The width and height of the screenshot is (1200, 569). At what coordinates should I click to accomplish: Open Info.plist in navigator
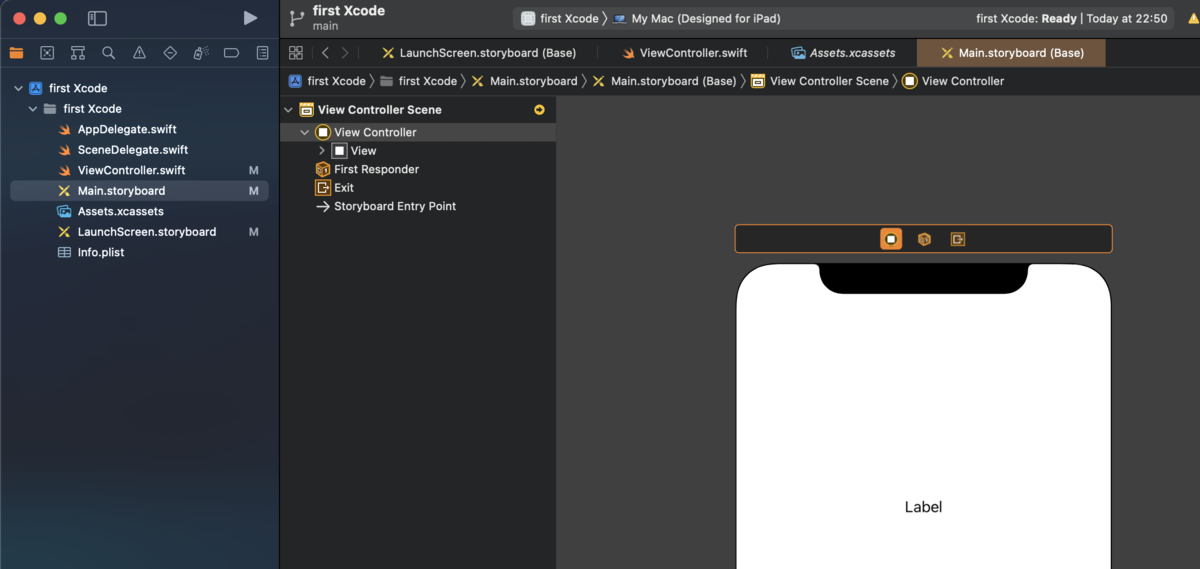coord(101,252)
